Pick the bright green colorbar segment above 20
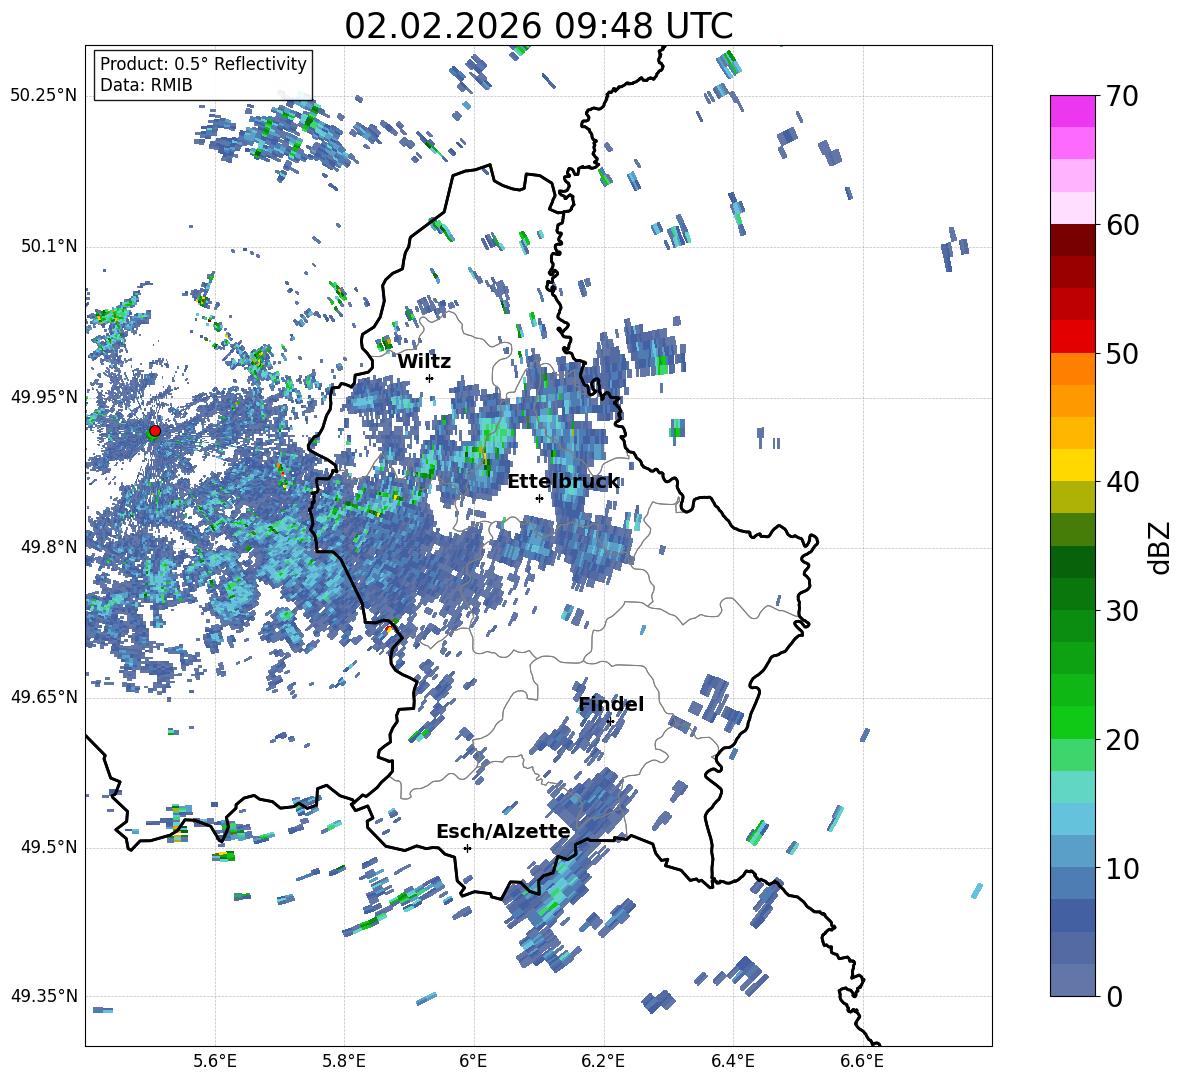This screenshot has height=1081, width=1184. pyautogui.click(x=1072, y=722)
